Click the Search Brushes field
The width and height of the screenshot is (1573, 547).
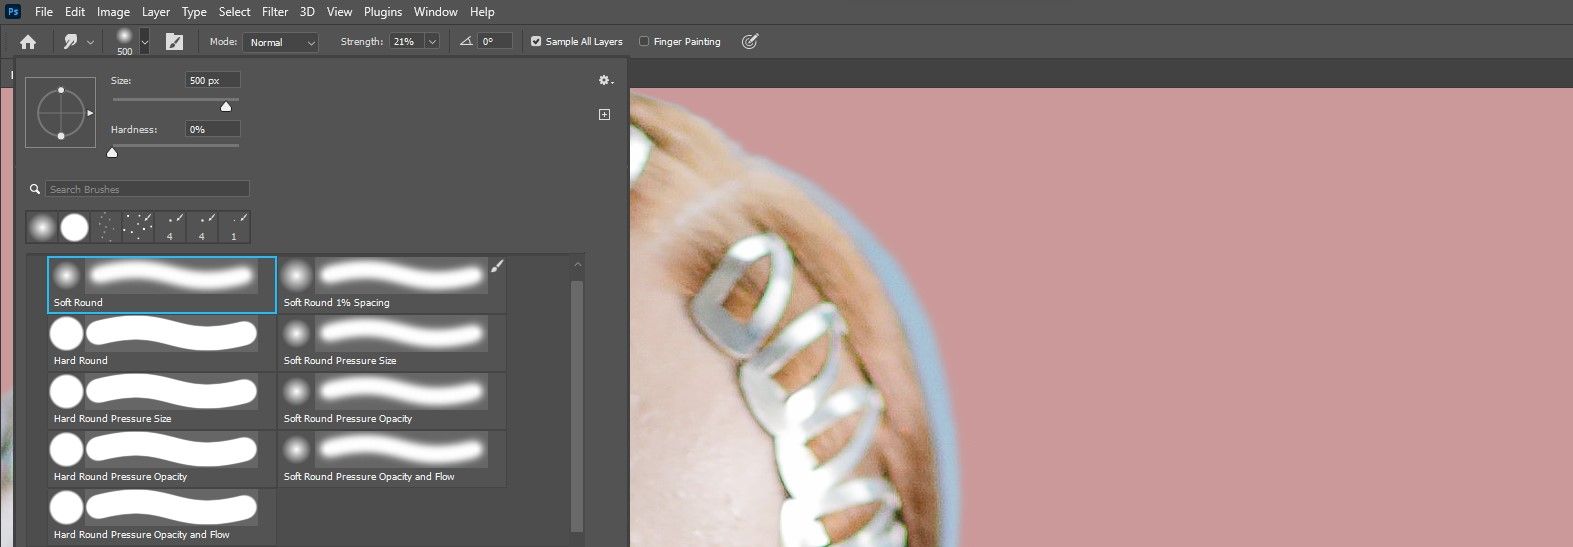[x=147, y=189]
